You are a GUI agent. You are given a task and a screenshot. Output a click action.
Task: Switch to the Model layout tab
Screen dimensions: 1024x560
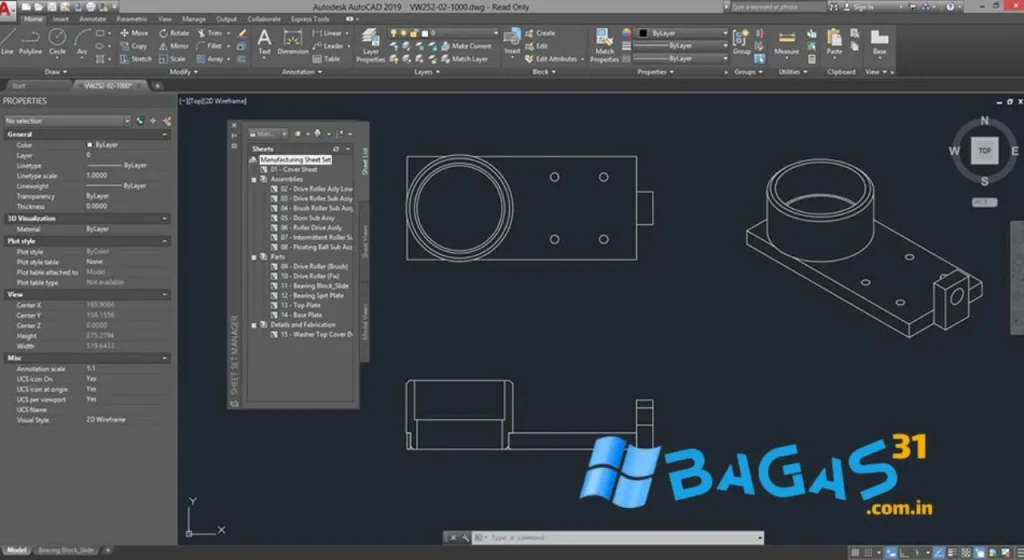pyautogui.click(x=16, y=550)
